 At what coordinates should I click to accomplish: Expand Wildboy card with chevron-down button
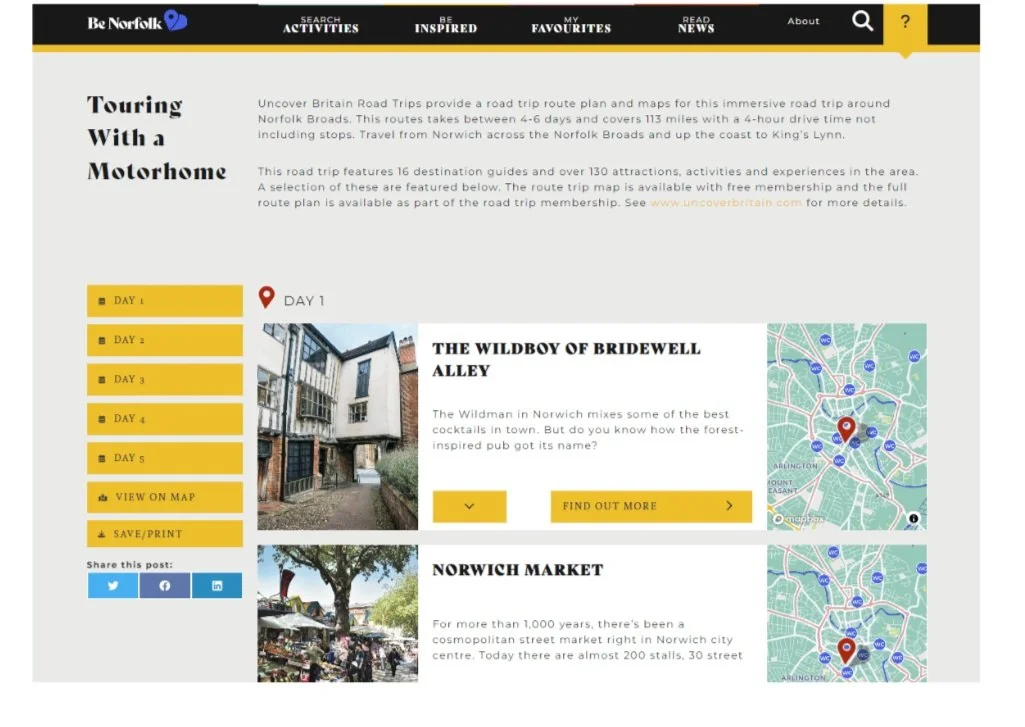[469, 506]
